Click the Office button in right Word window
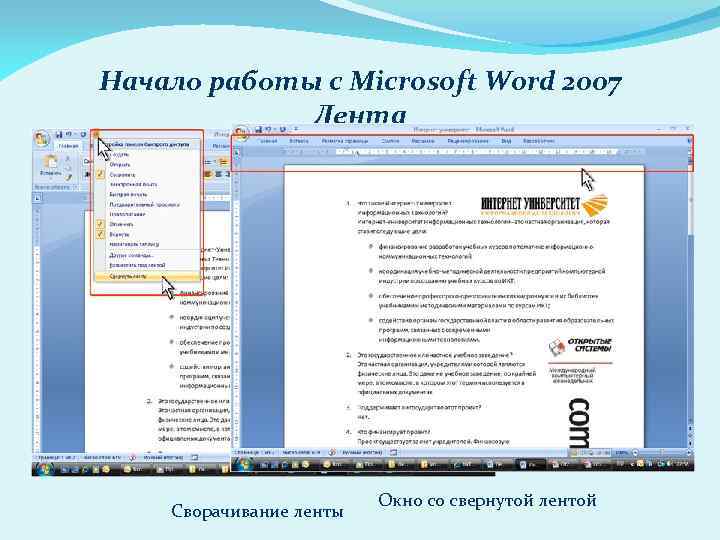The image size is (720, 540). pos(242,133)
